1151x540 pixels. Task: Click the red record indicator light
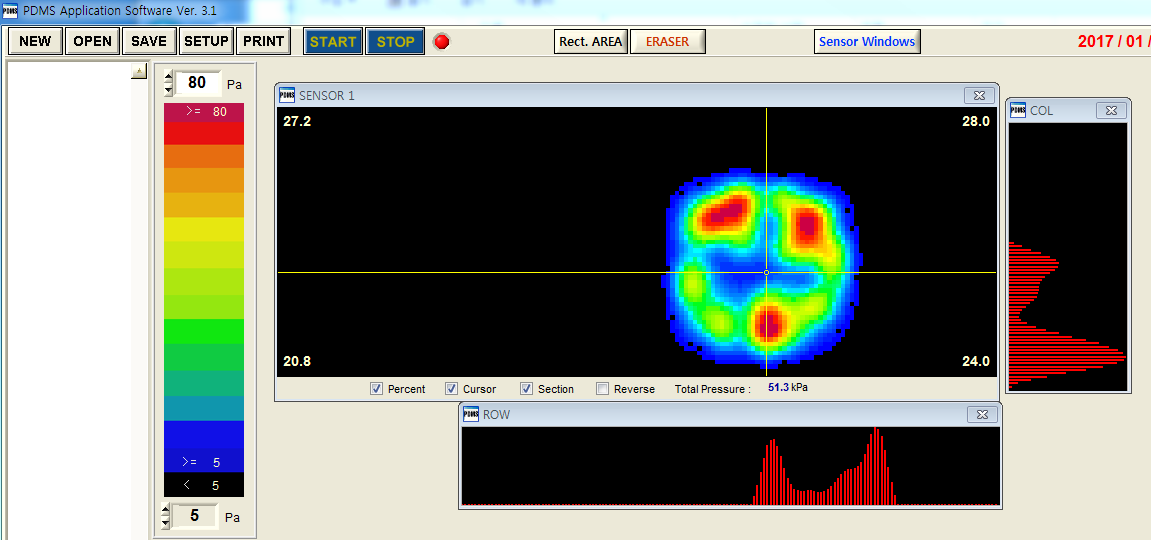click(x=442, y=42)
